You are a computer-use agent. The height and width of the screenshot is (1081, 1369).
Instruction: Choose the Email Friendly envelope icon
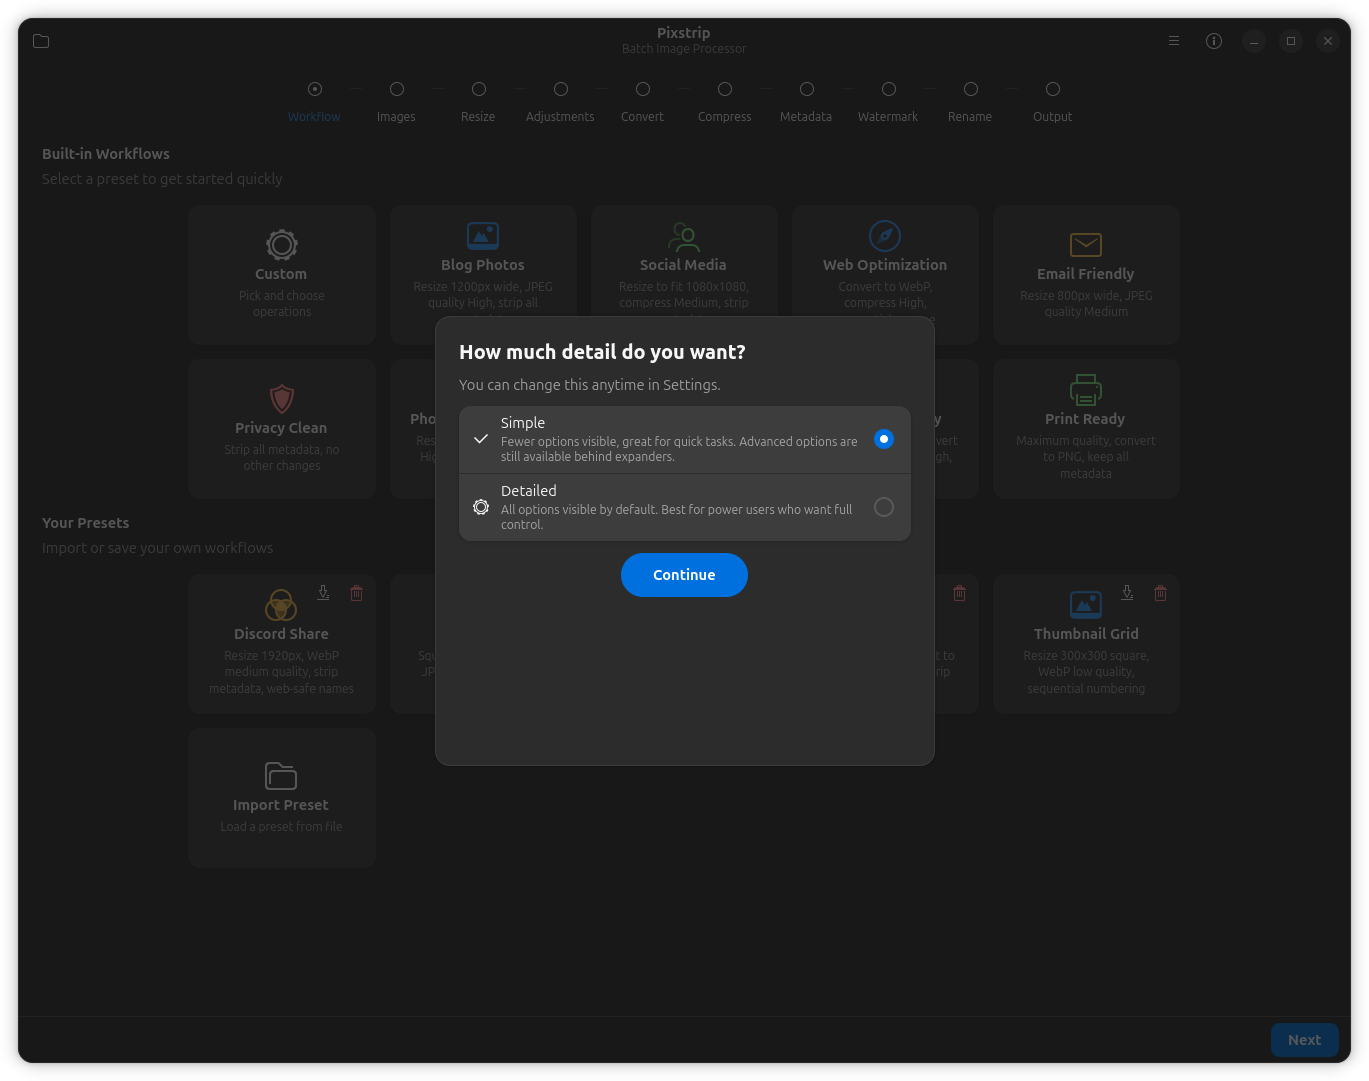point(1085,244)
